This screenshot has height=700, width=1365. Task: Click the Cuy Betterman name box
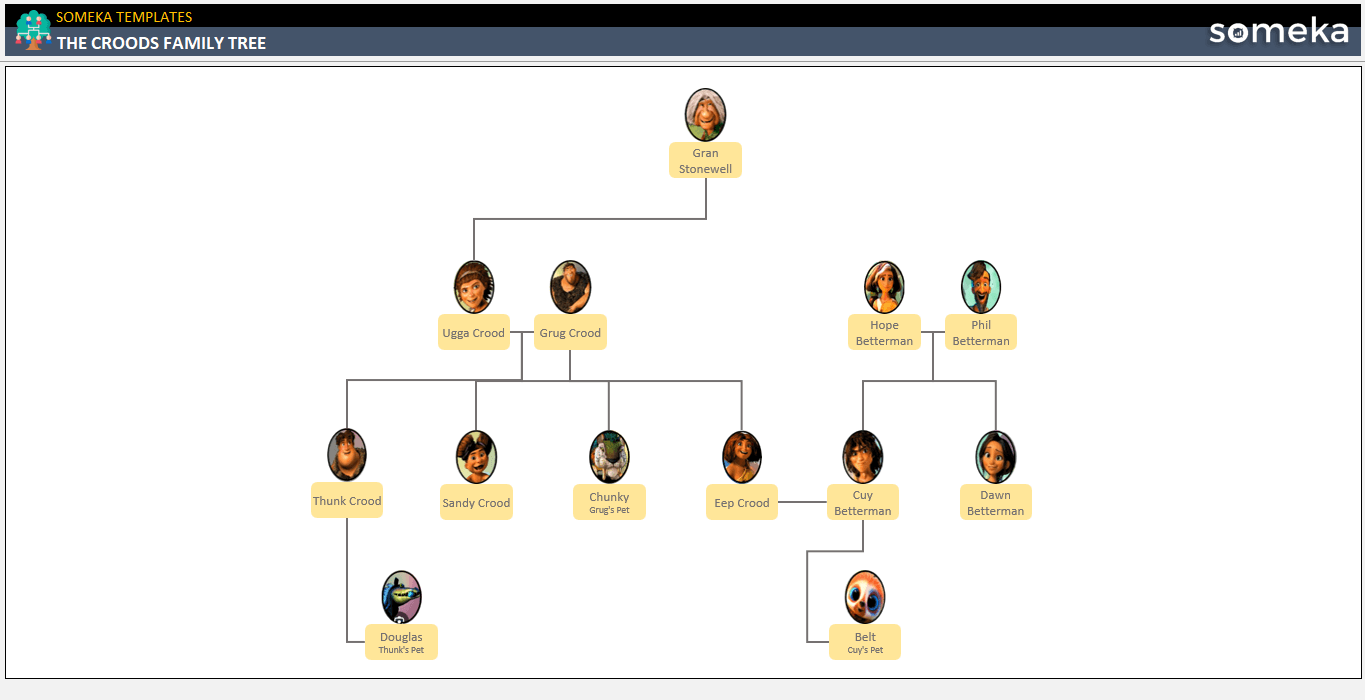pos(862,501)
